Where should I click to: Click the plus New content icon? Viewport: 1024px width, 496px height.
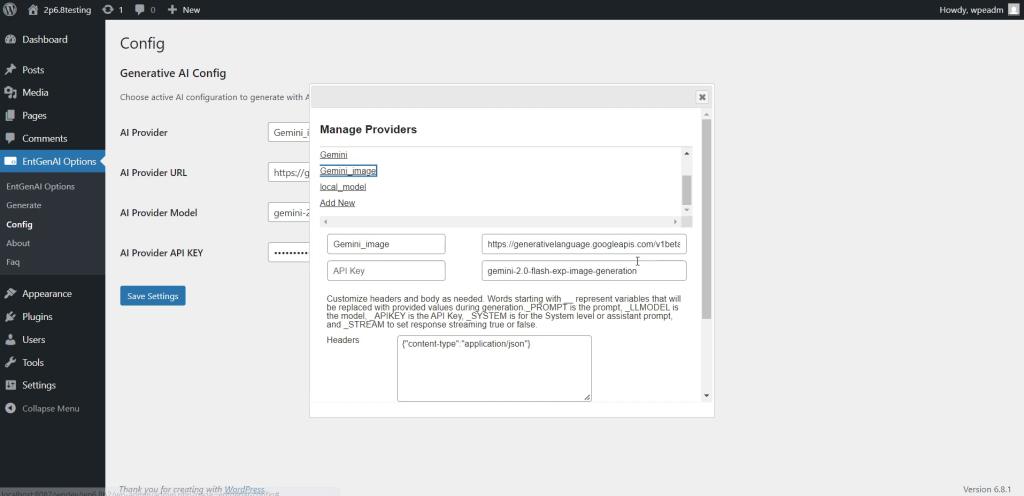tap(172, 10)
